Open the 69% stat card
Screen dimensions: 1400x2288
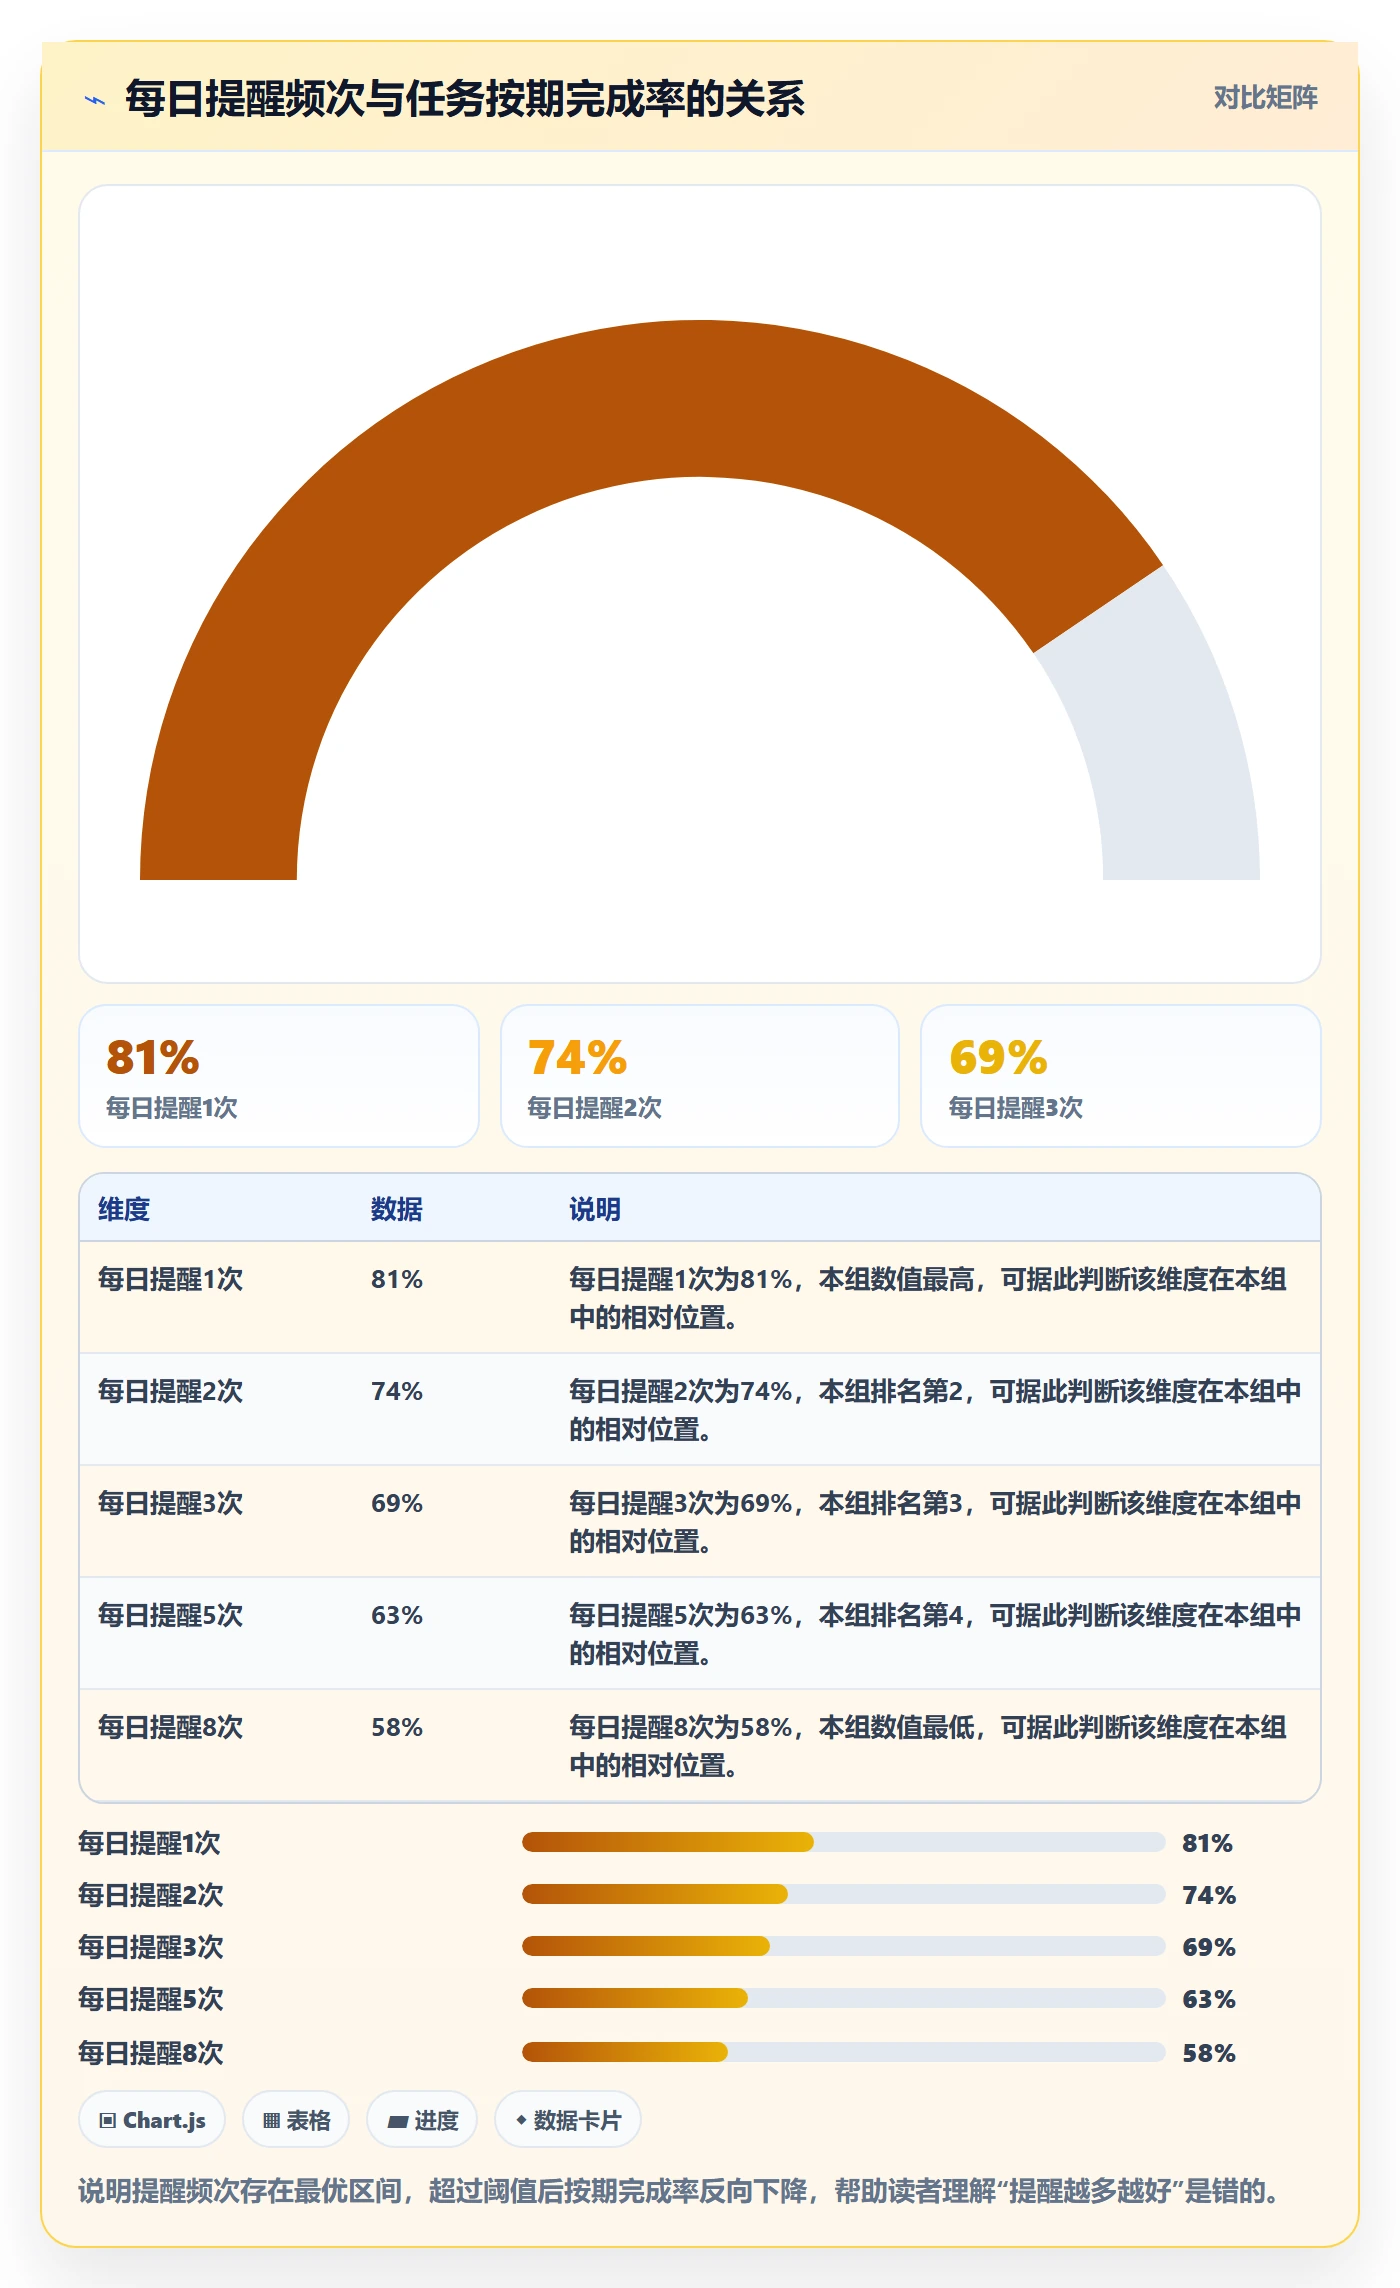[1121, 1076]
